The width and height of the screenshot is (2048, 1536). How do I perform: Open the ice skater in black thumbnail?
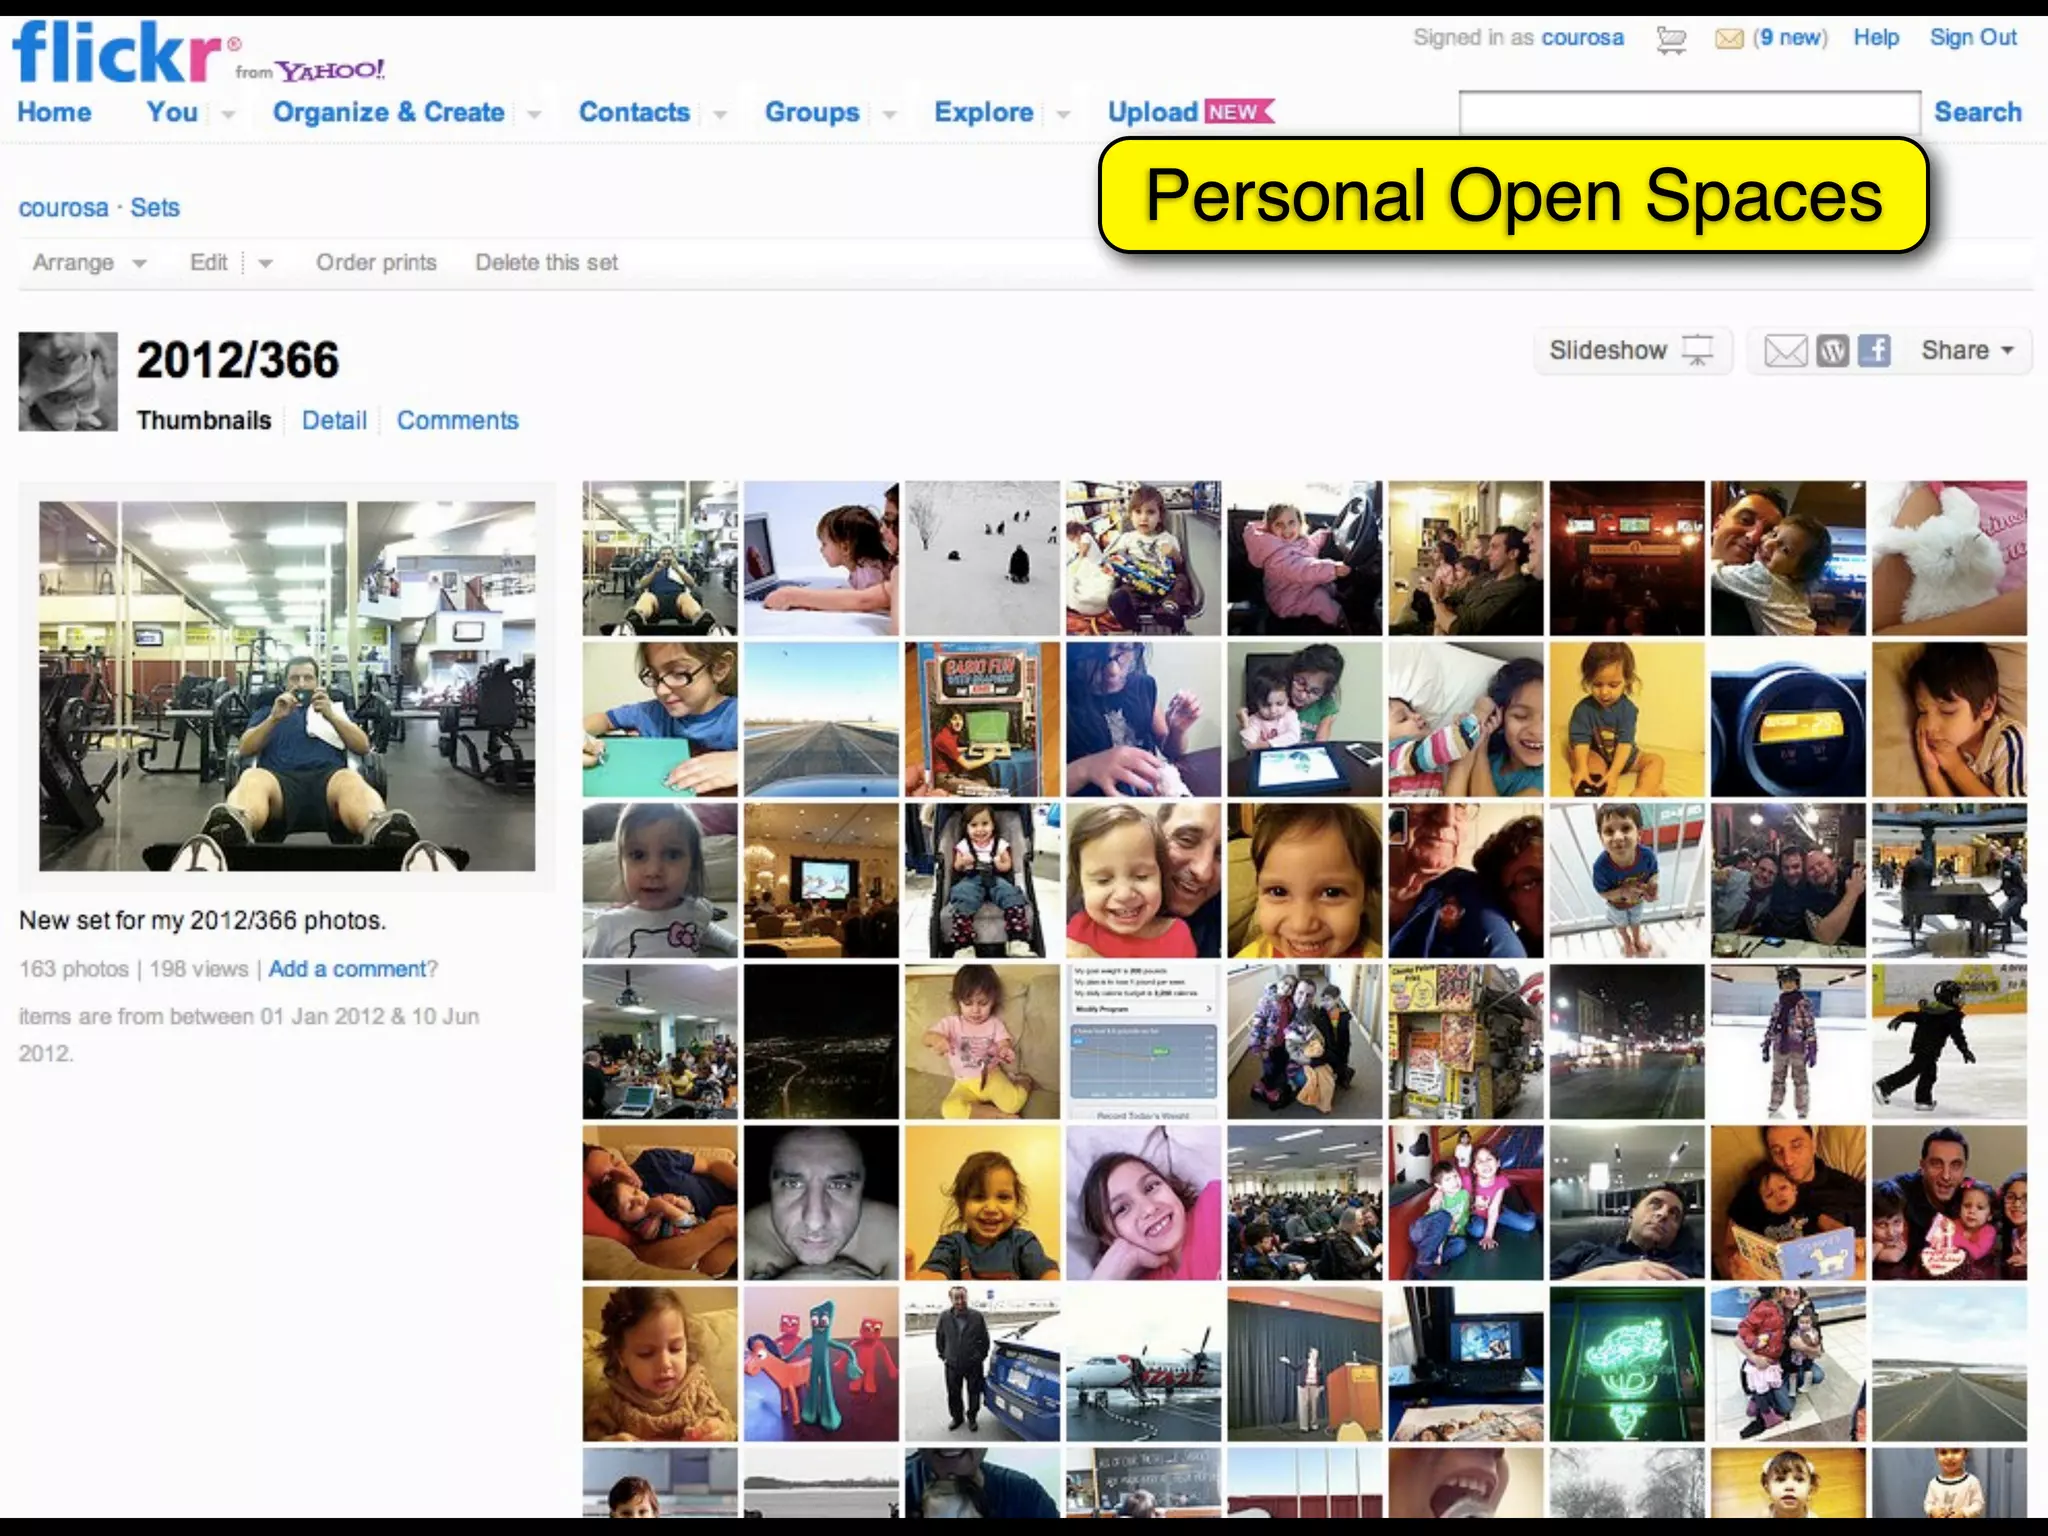[1949, 1041]
